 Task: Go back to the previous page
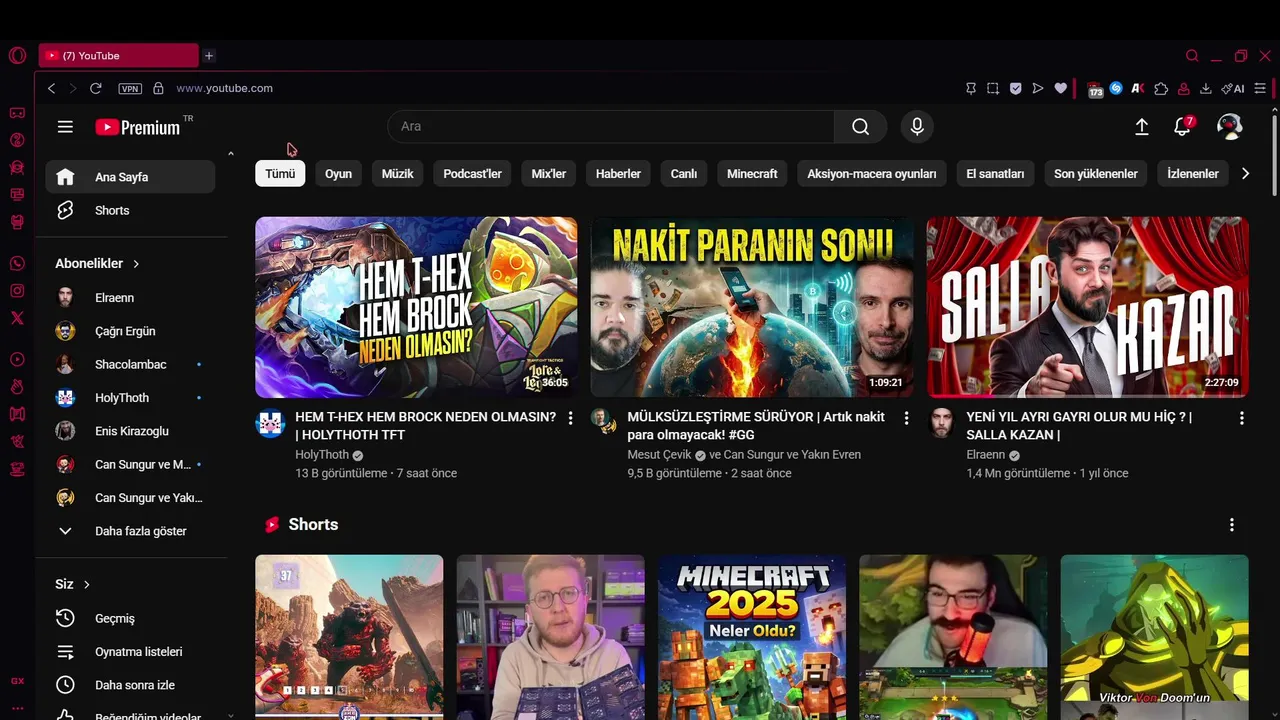click(52, 88)
